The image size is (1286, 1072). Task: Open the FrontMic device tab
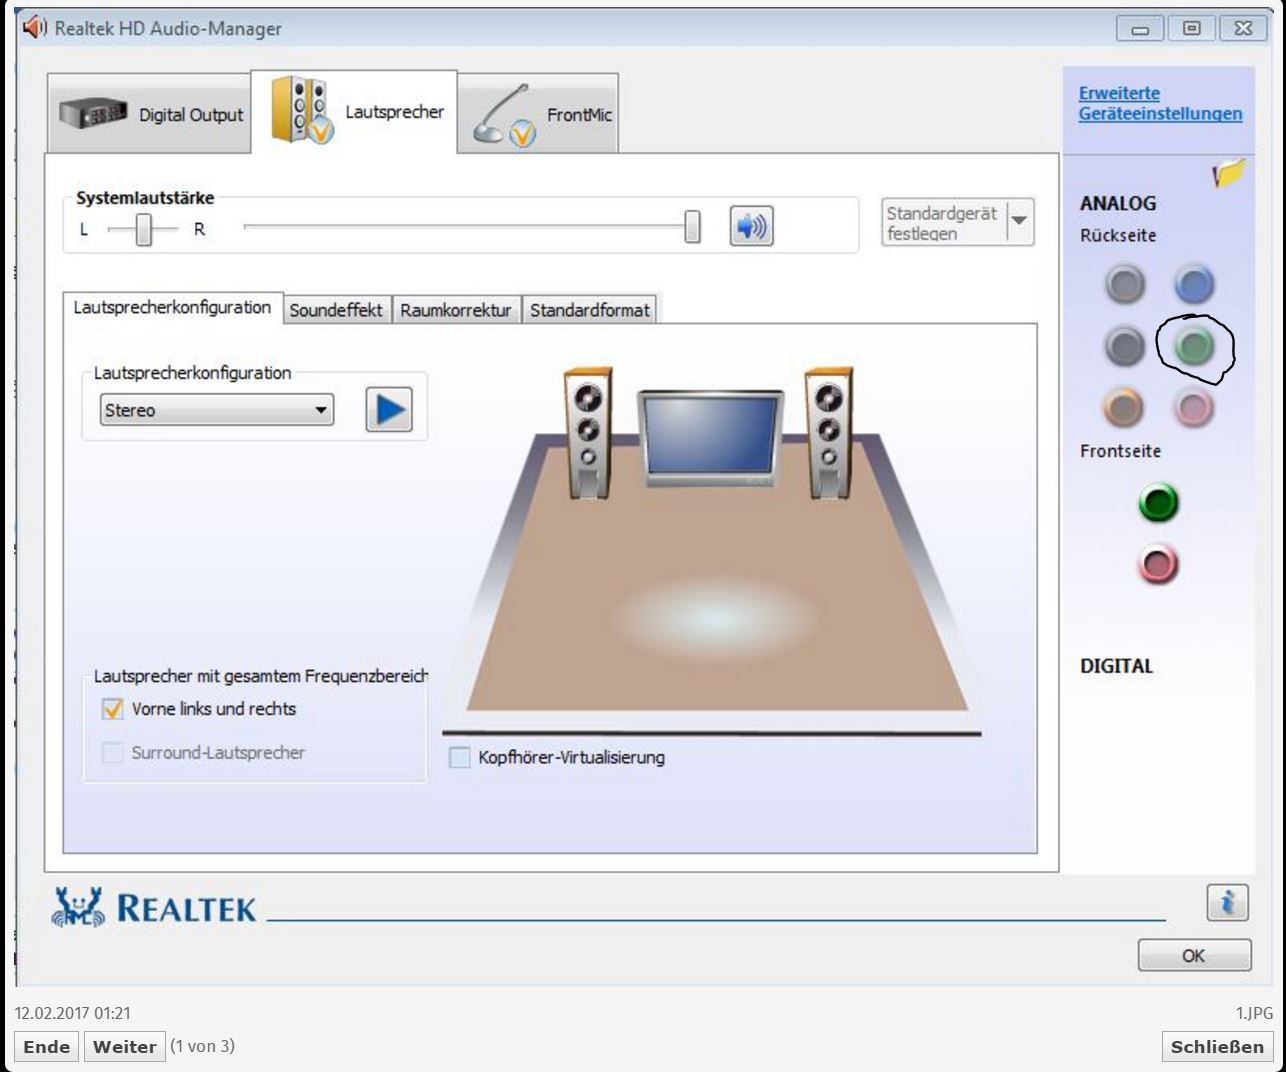(x=538, y=114)
